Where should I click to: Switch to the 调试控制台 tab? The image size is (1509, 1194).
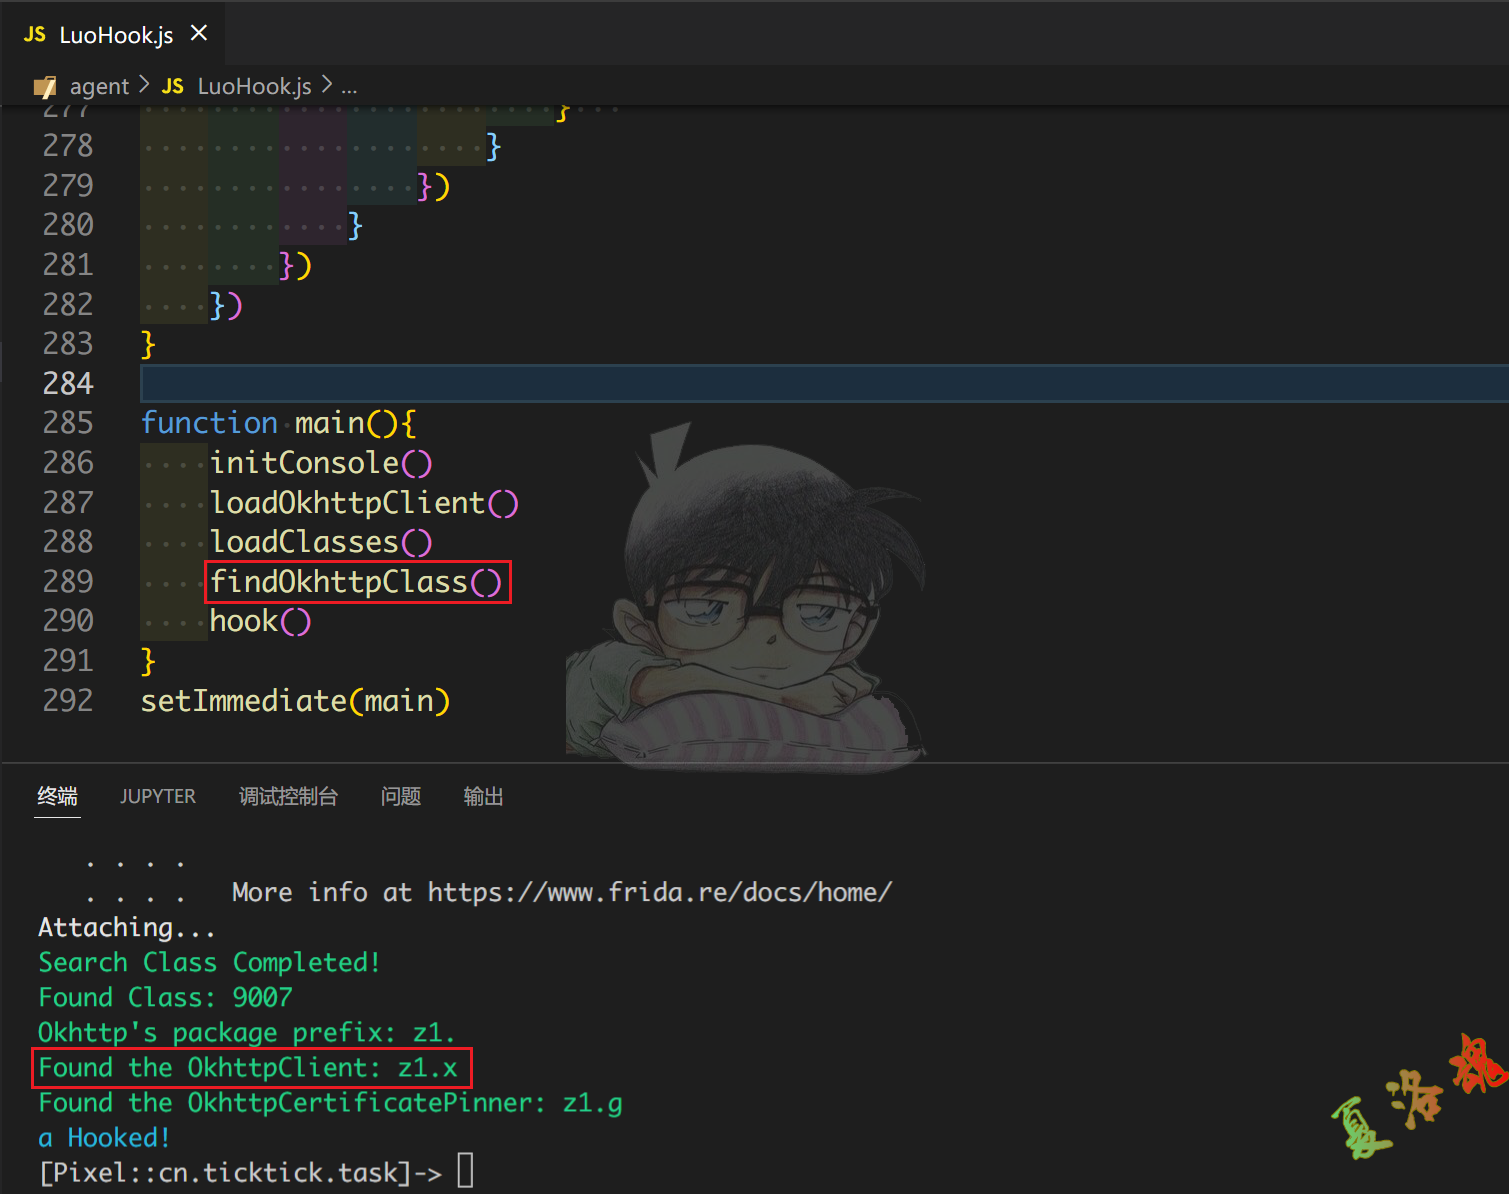click(288, 796)
